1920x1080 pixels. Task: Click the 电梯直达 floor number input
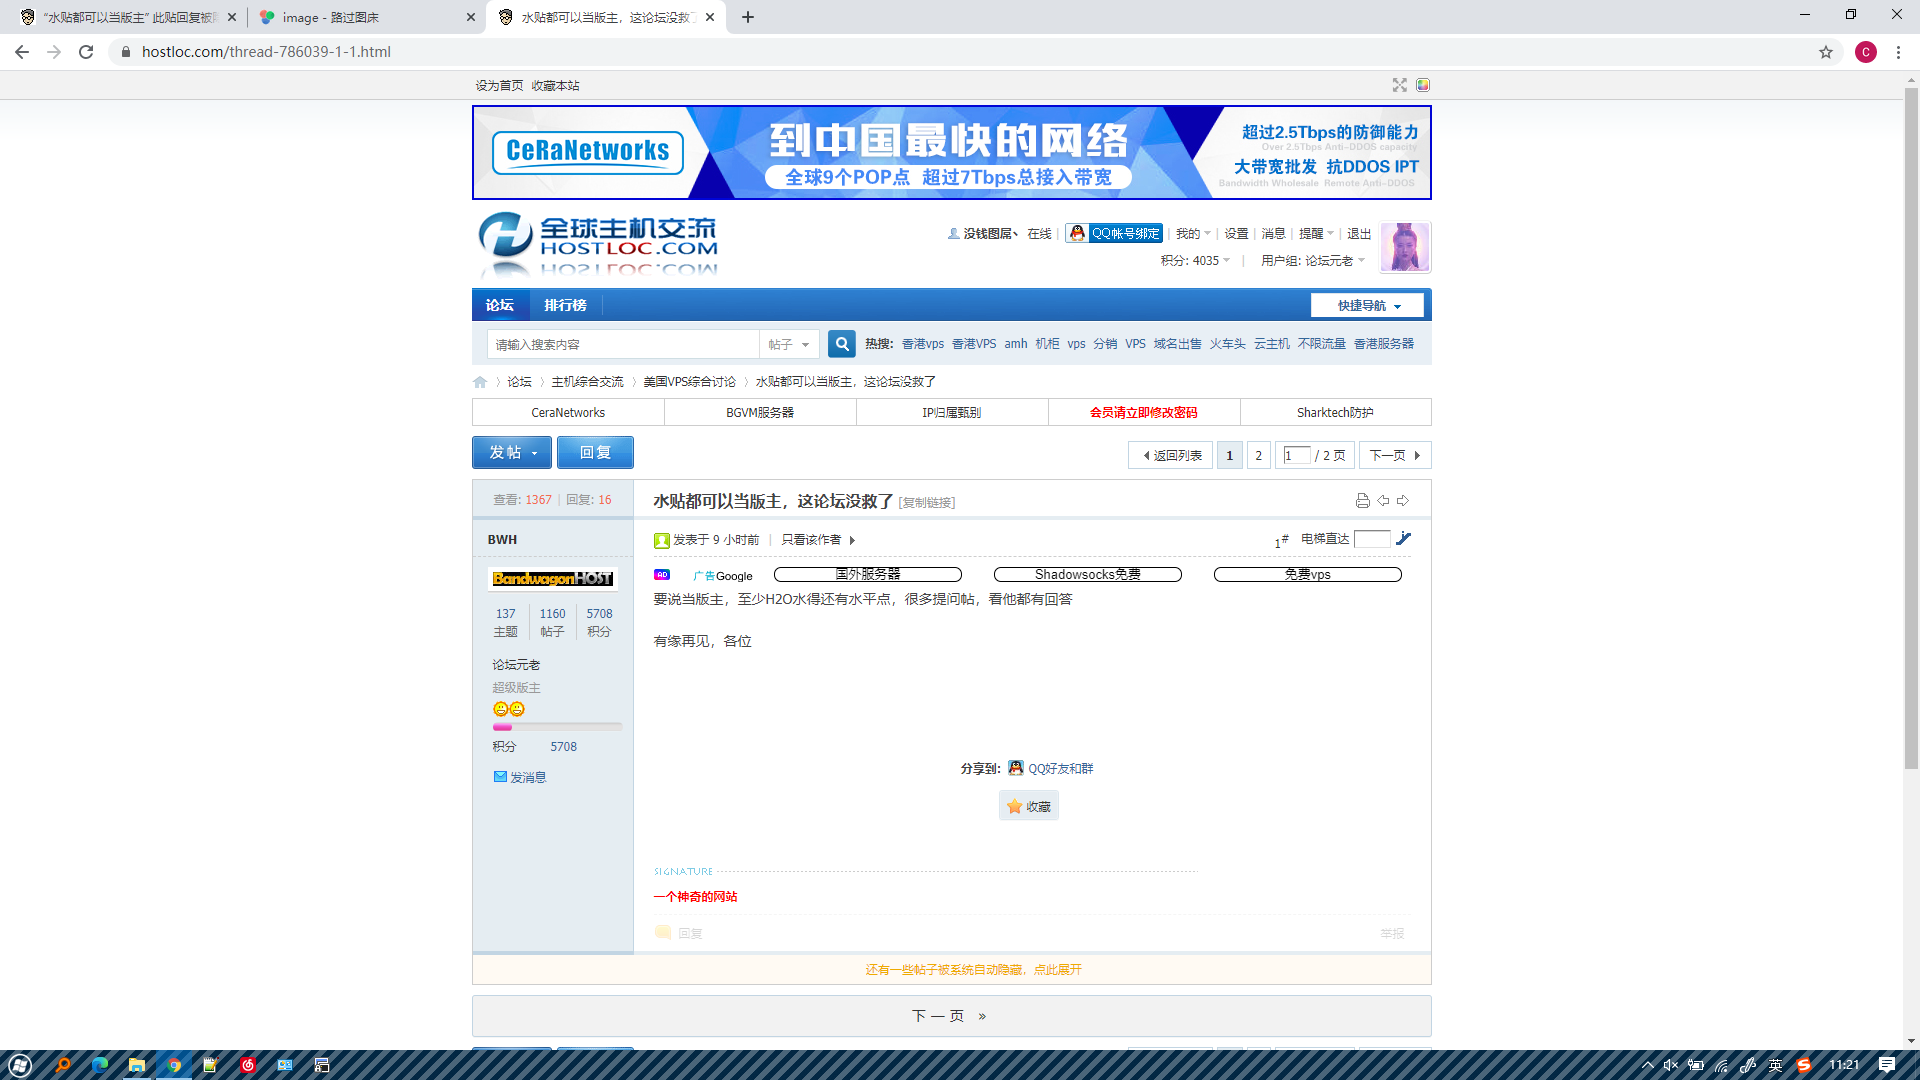(x=1371, y=539)
